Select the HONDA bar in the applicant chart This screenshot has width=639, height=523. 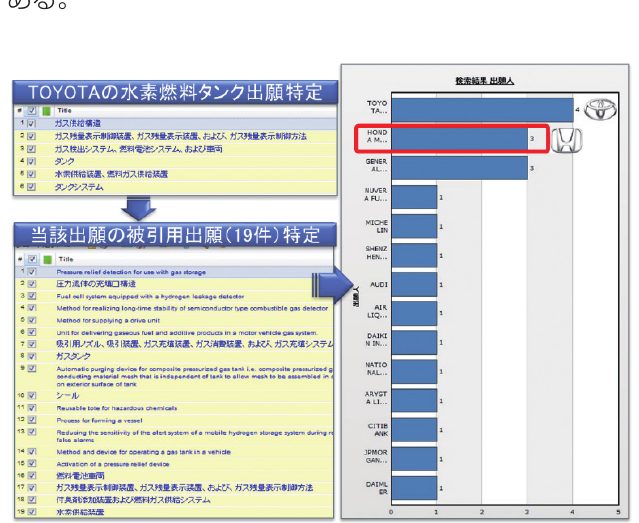point(459,139)
